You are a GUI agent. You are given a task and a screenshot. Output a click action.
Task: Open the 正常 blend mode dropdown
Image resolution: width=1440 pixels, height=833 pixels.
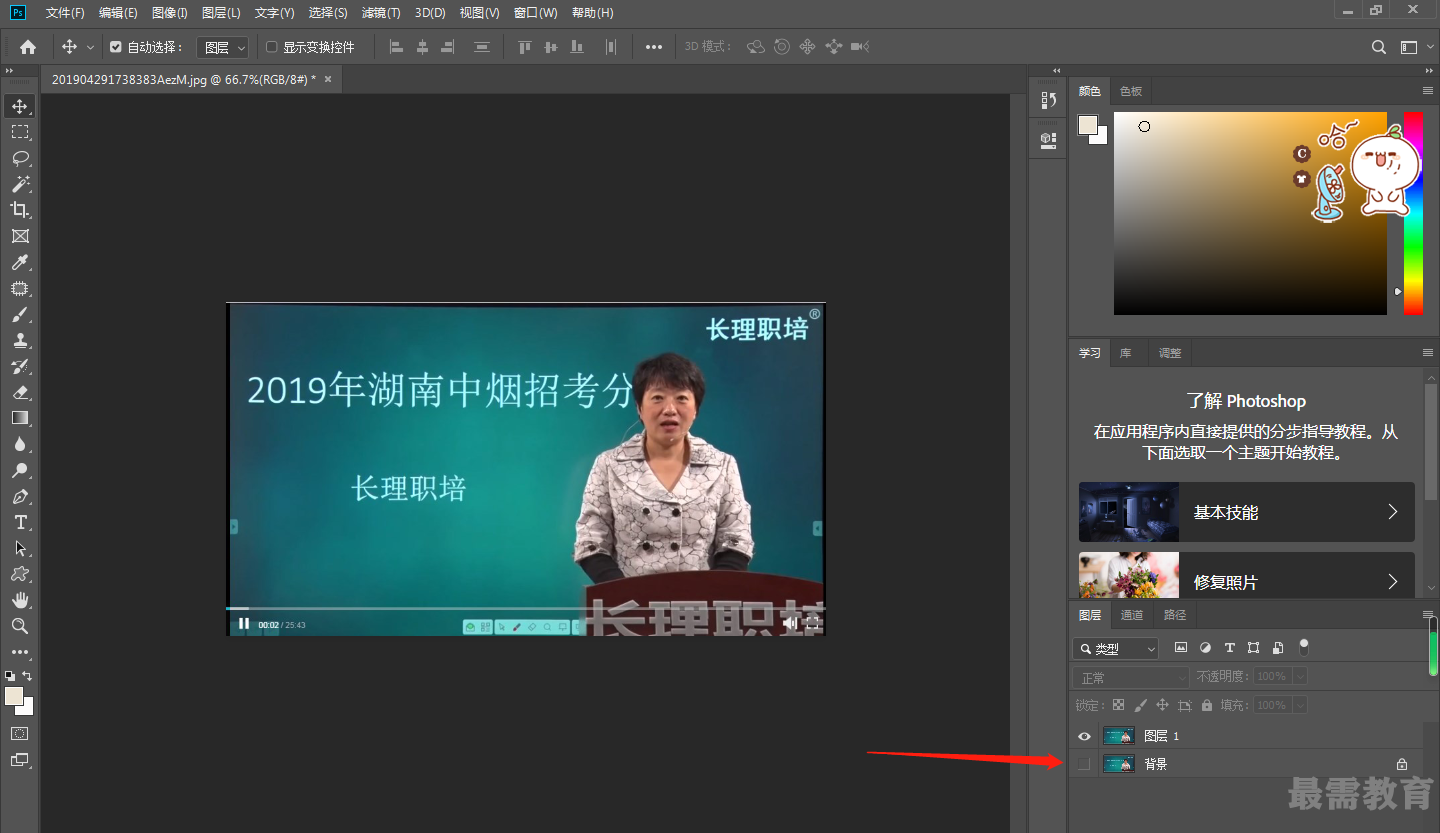1130,677
